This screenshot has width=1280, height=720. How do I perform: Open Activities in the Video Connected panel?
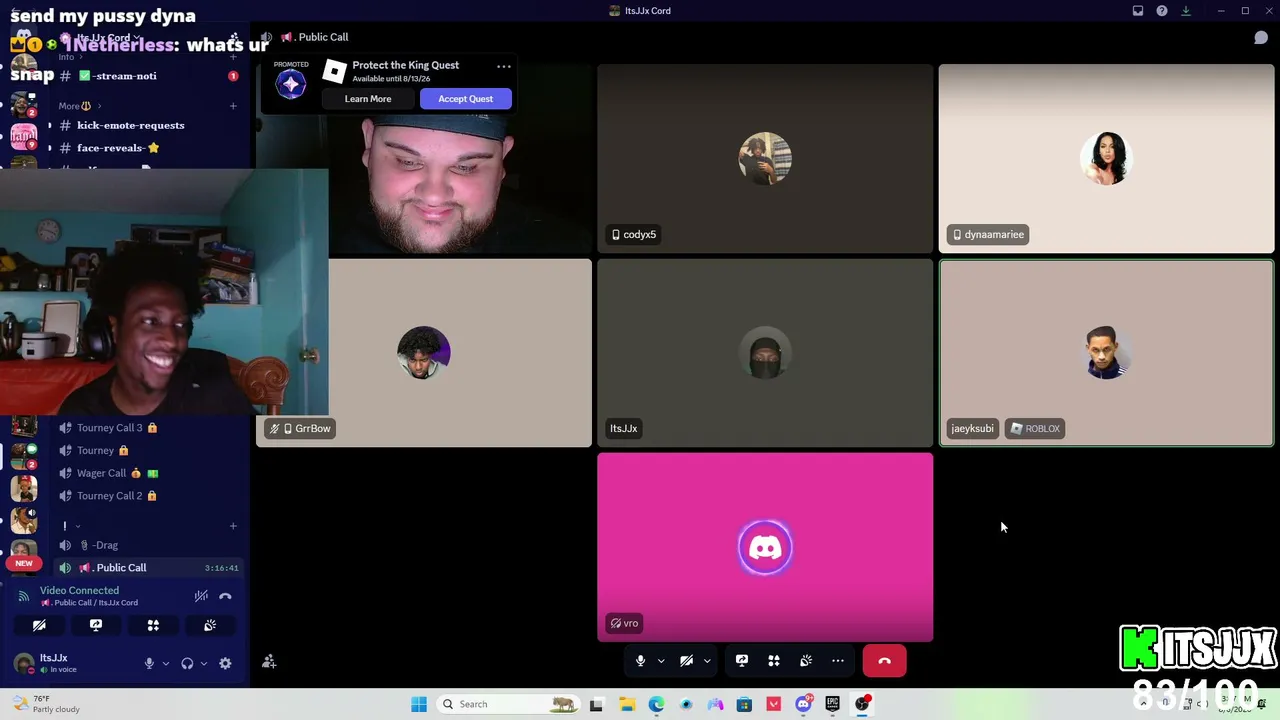click(x=153, y=625)
